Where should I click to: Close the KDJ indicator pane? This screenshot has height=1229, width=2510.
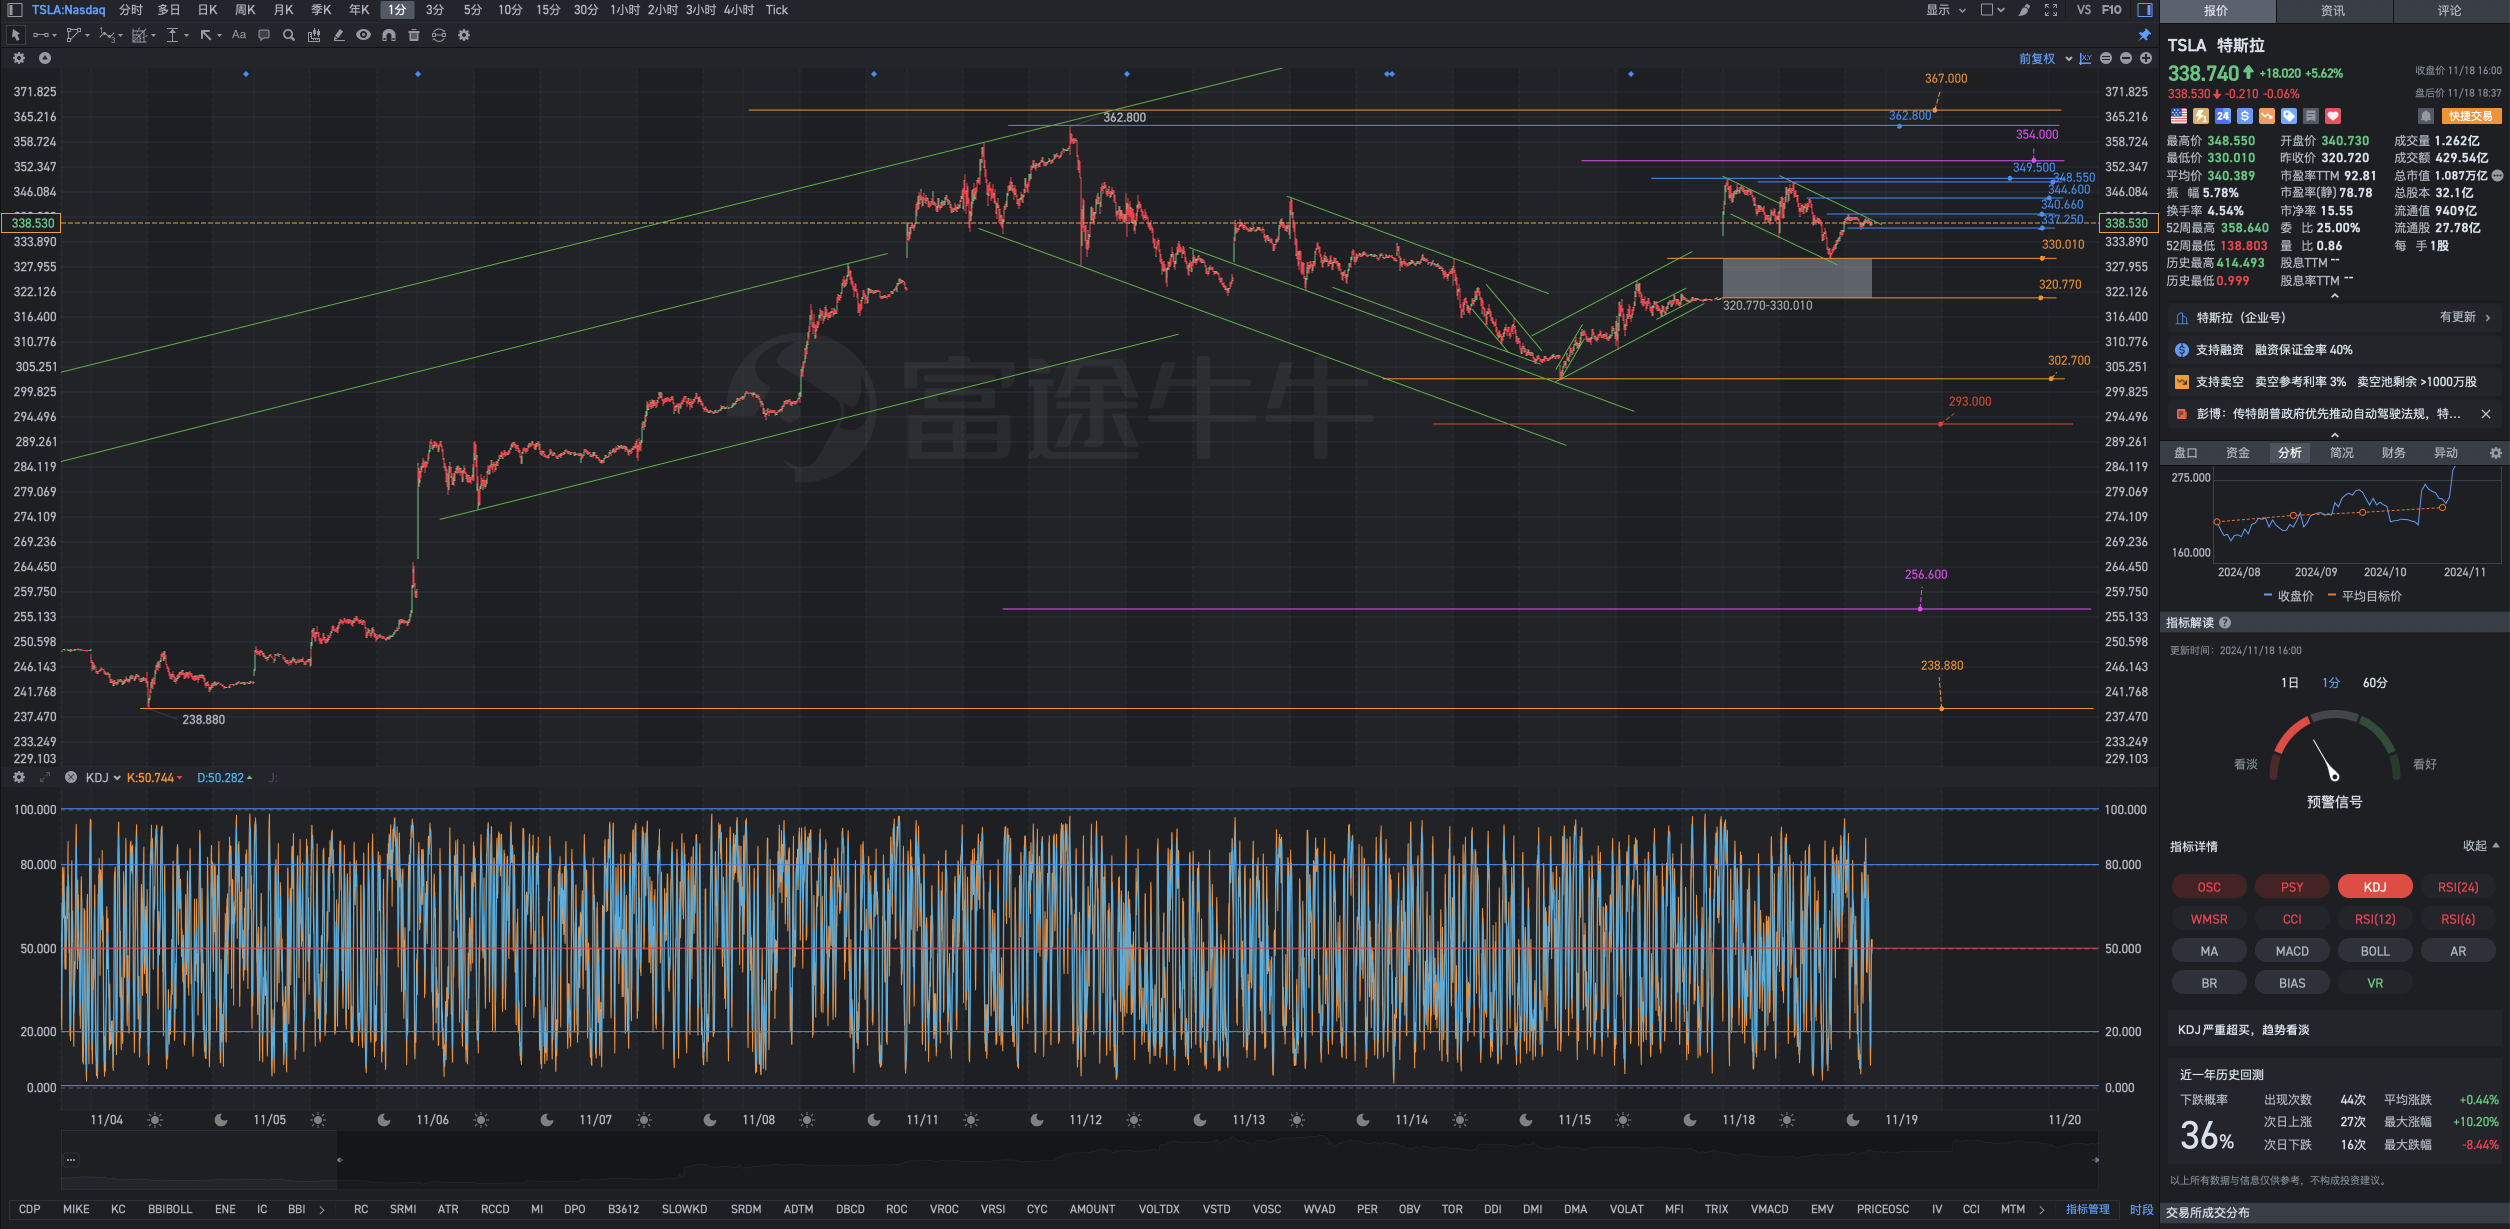(71, 777)
